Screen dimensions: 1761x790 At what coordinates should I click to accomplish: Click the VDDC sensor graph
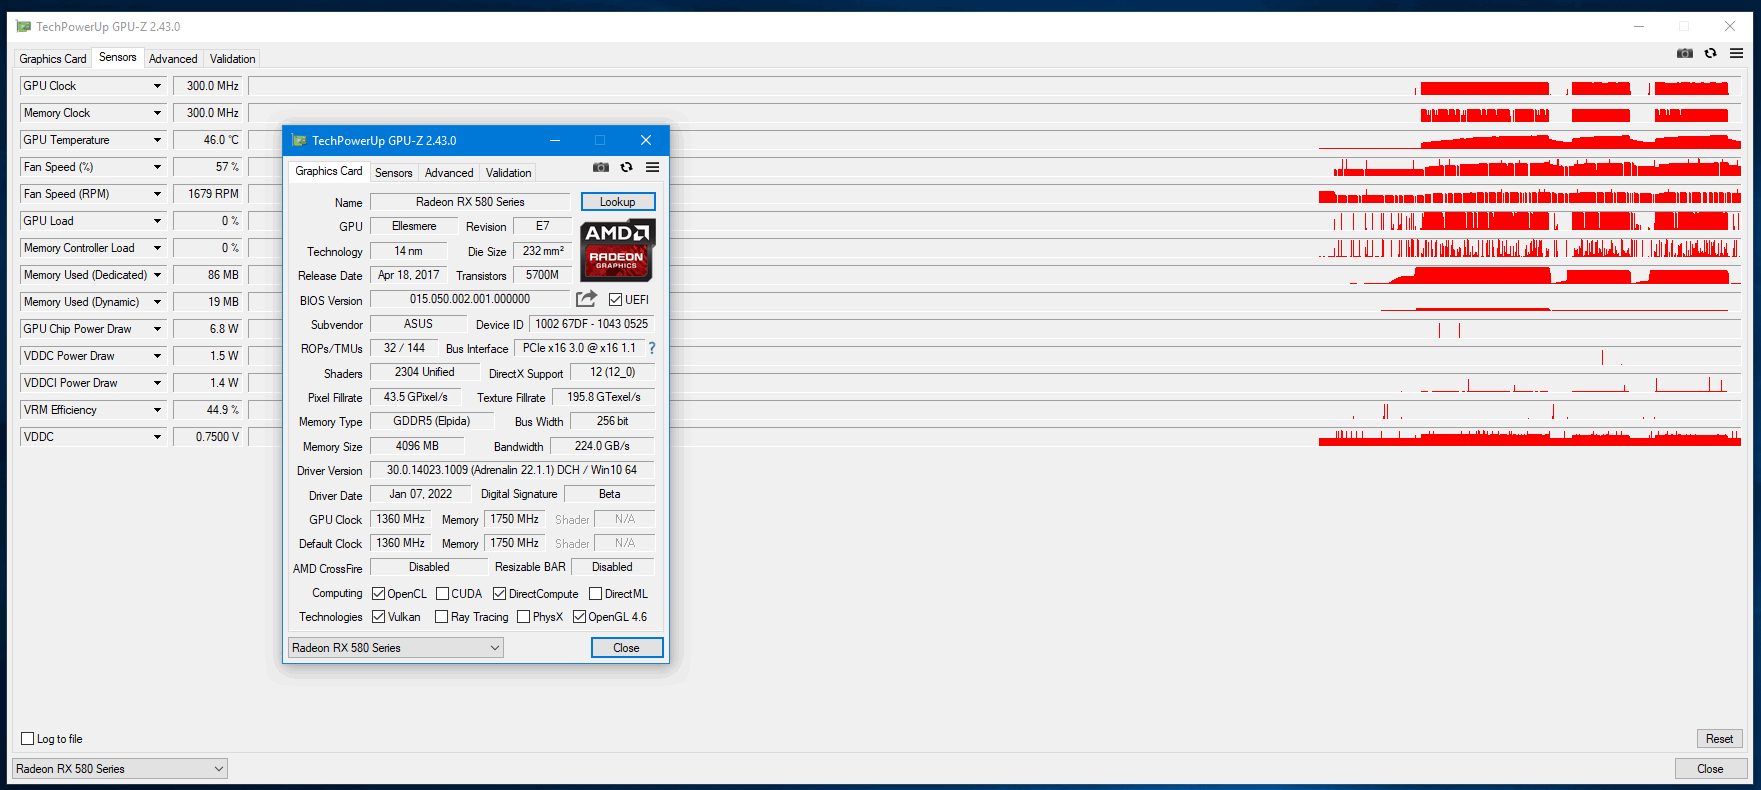click(994, 437)
